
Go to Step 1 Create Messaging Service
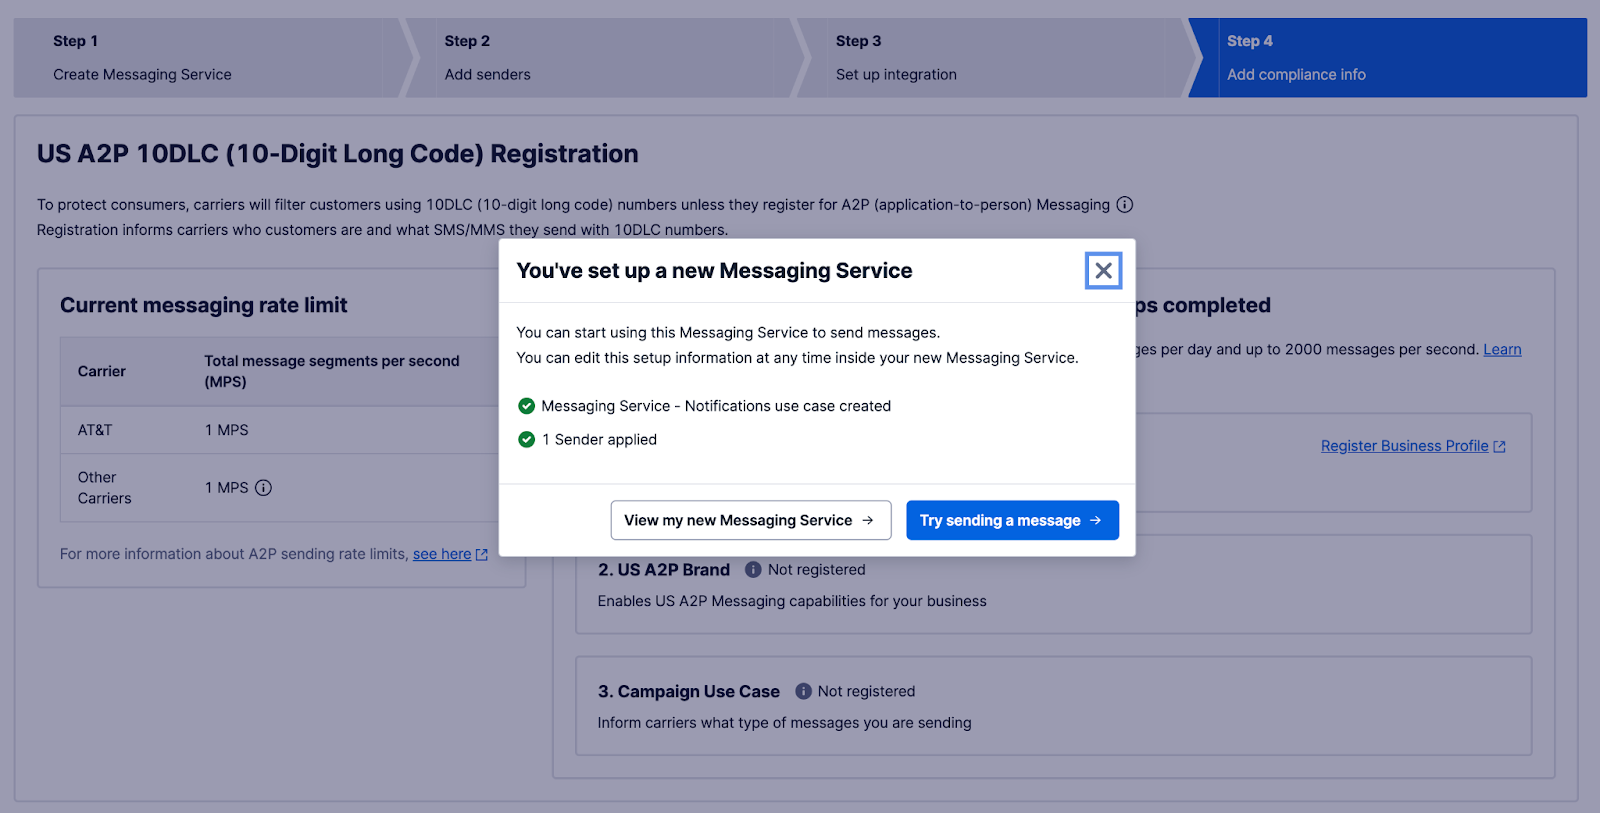point(208,58)
